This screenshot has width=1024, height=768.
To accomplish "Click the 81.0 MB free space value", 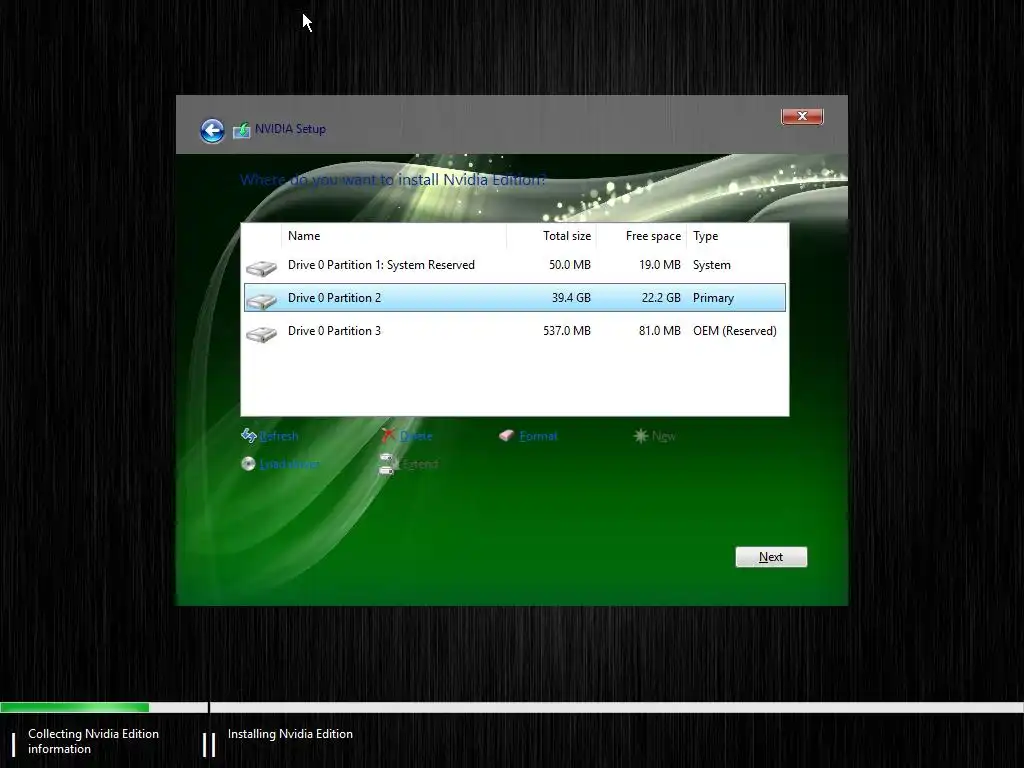I will point(660,331).
